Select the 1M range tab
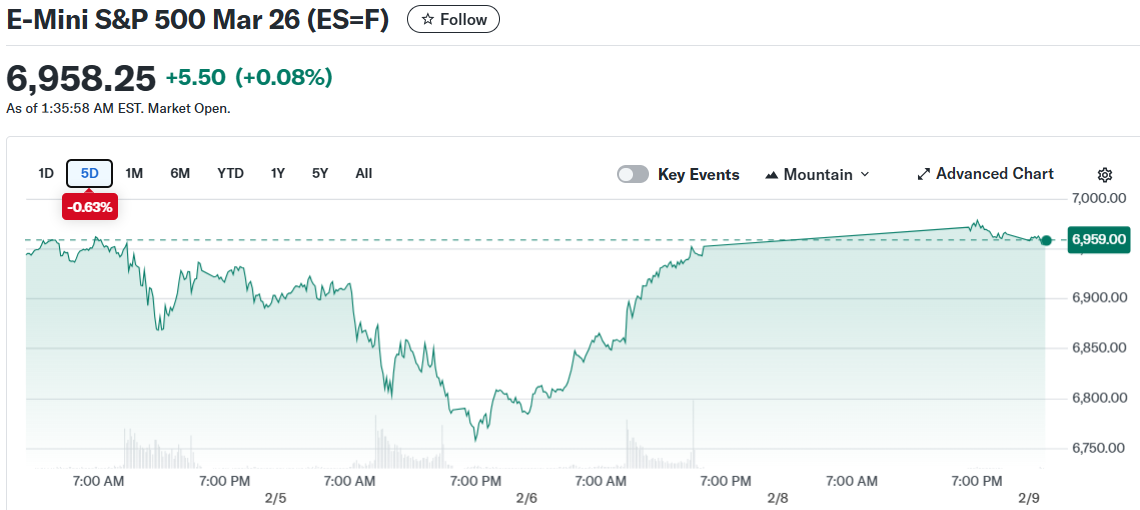 [134, 173]
